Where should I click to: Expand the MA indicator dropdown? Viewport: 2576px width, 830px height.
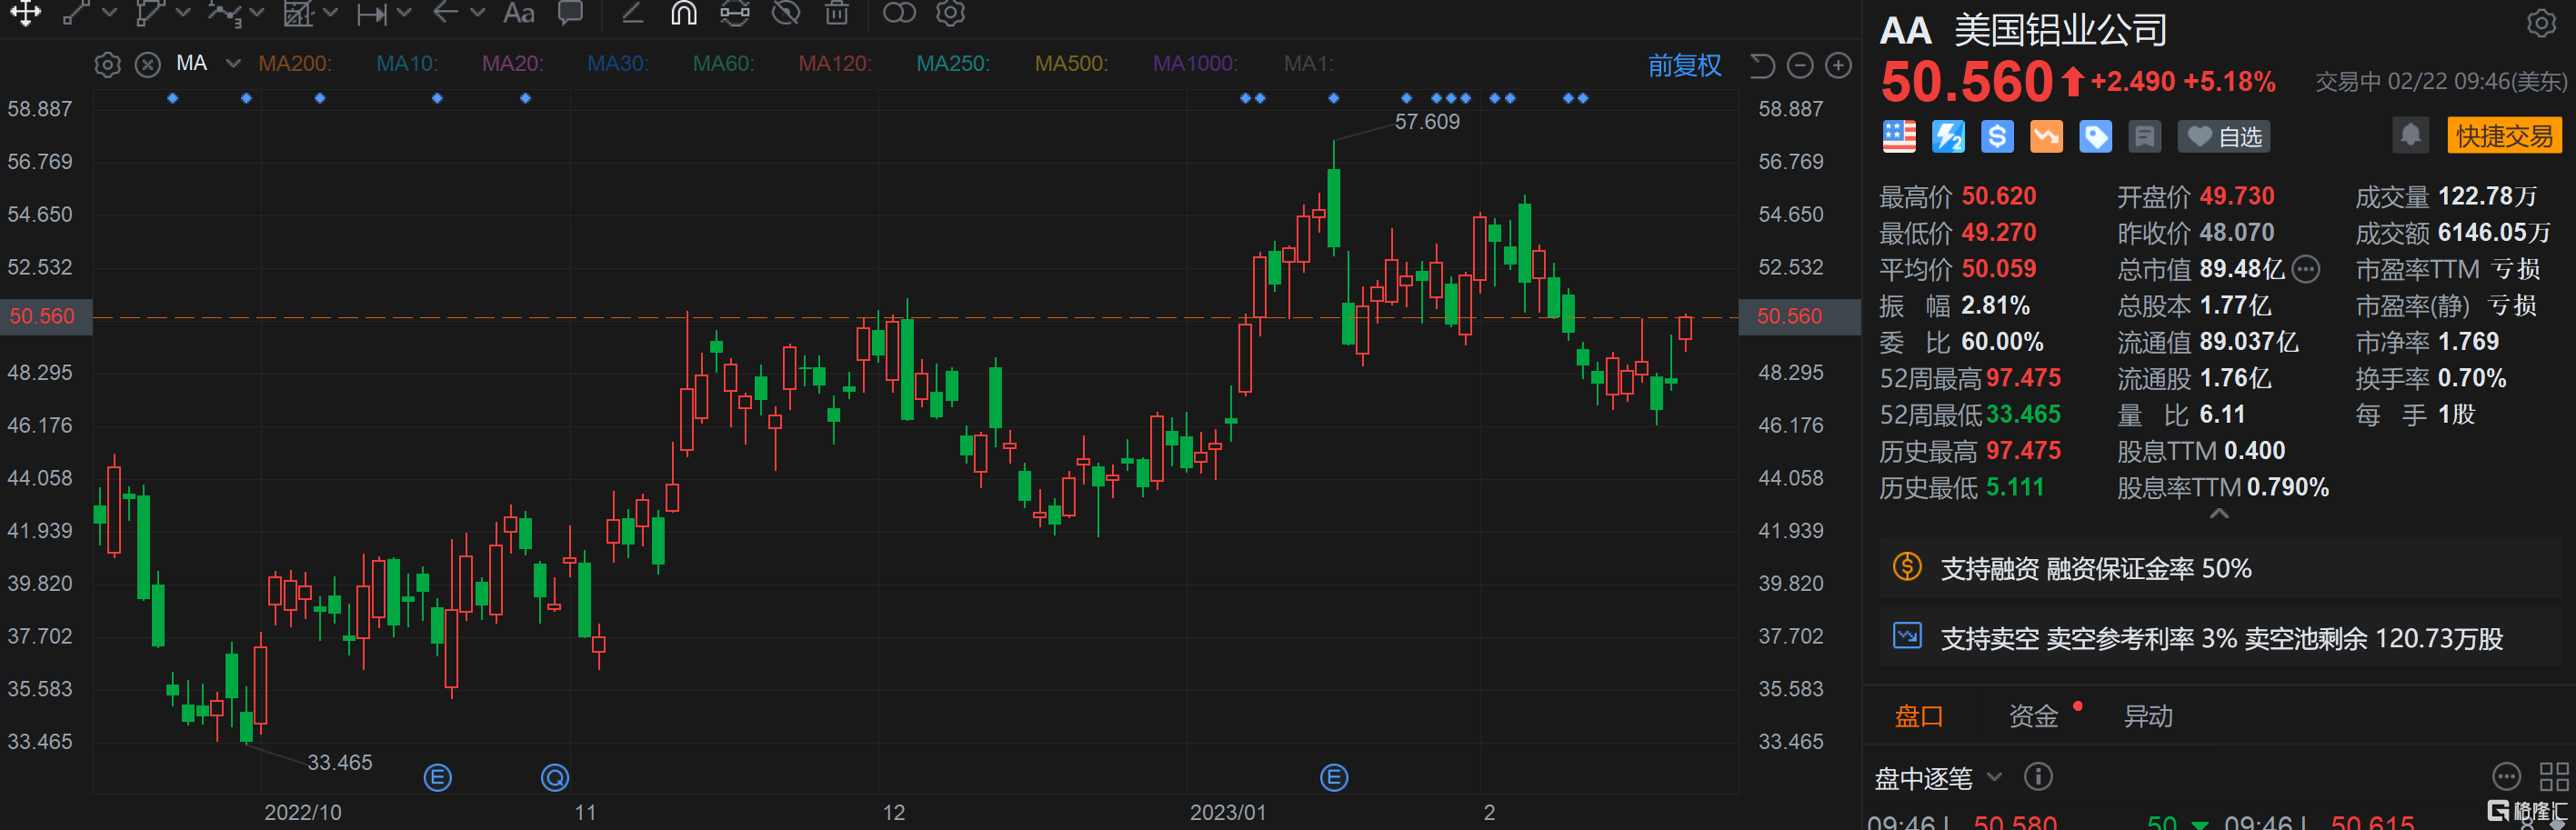click(233, 64)
